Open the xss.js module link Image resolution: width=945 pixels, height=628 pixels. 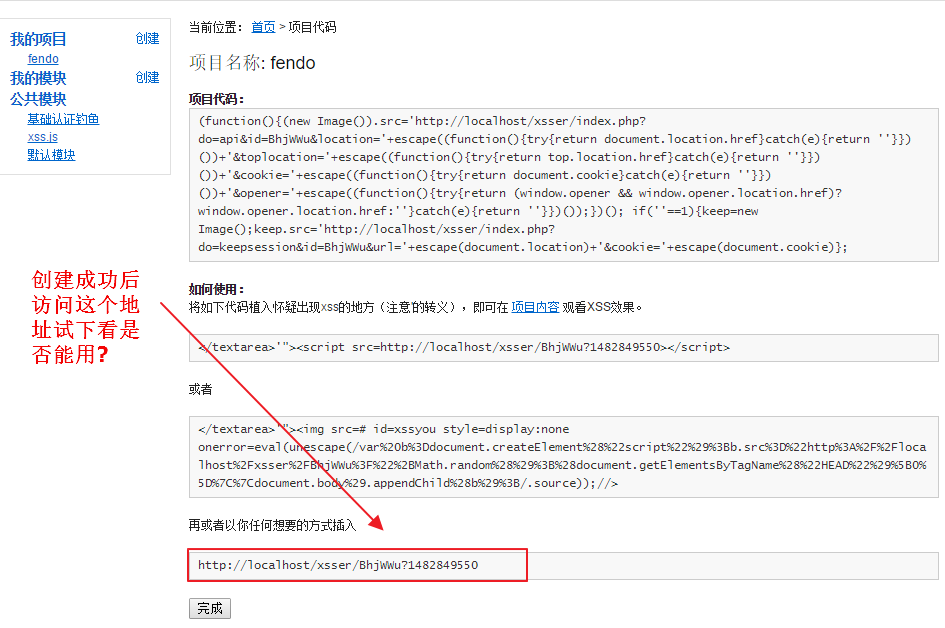click(42, 137)
